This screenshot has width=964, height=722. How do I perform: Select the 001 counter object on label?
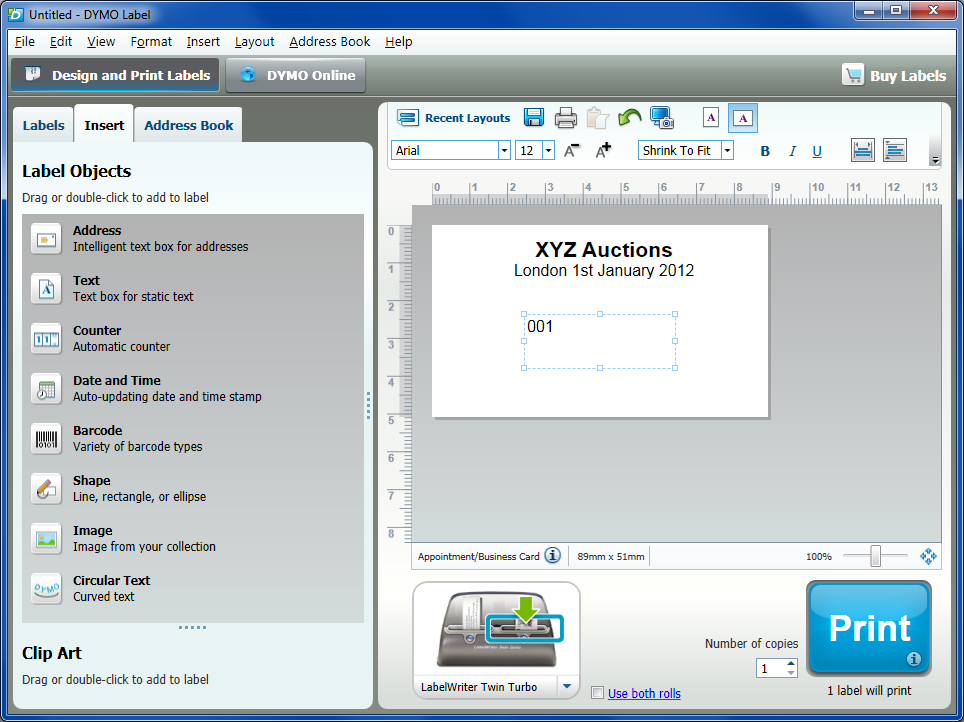pyautogui.click(x=599, y=341)
